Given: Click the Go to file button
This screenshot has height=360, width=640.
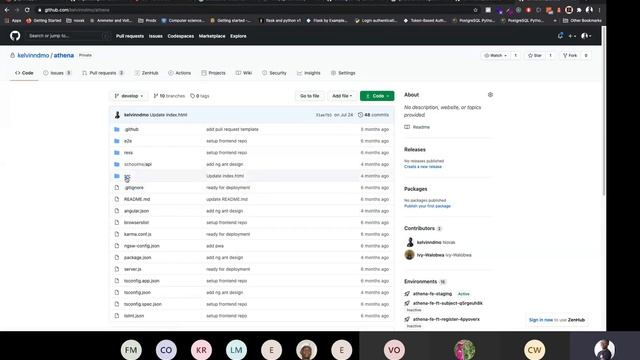Looking at the screenshot, I should (x=309, y=96).
